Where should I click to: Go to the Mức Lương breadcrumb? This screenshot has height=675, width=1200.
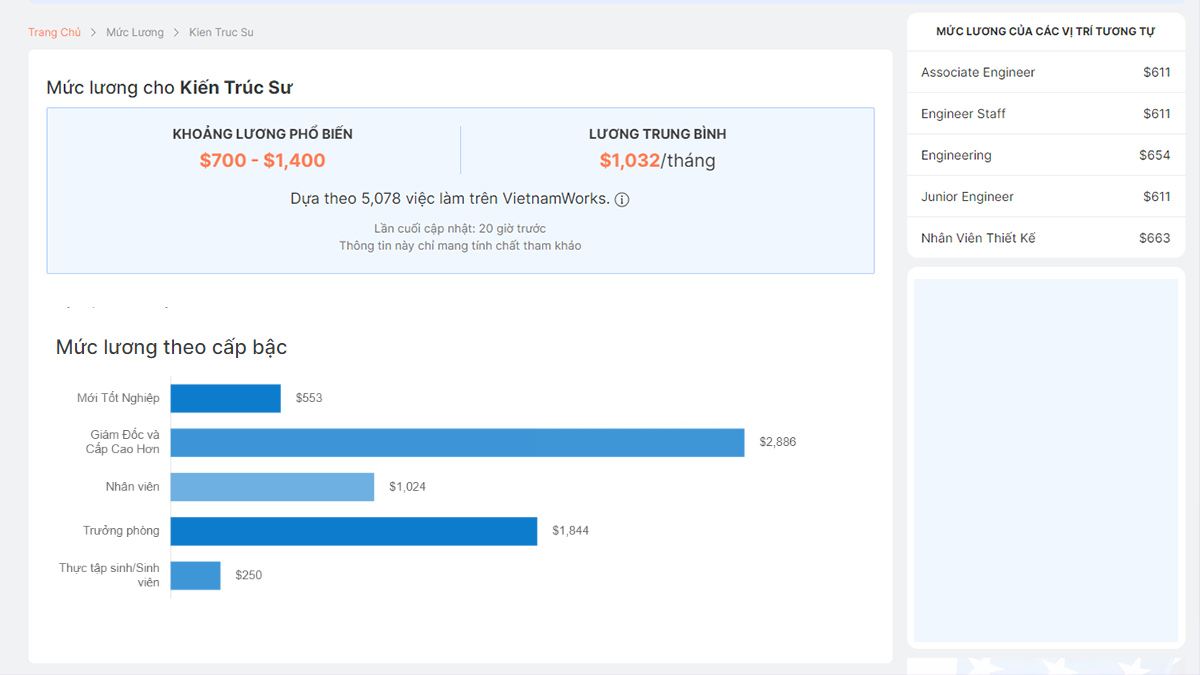[135, 33]
